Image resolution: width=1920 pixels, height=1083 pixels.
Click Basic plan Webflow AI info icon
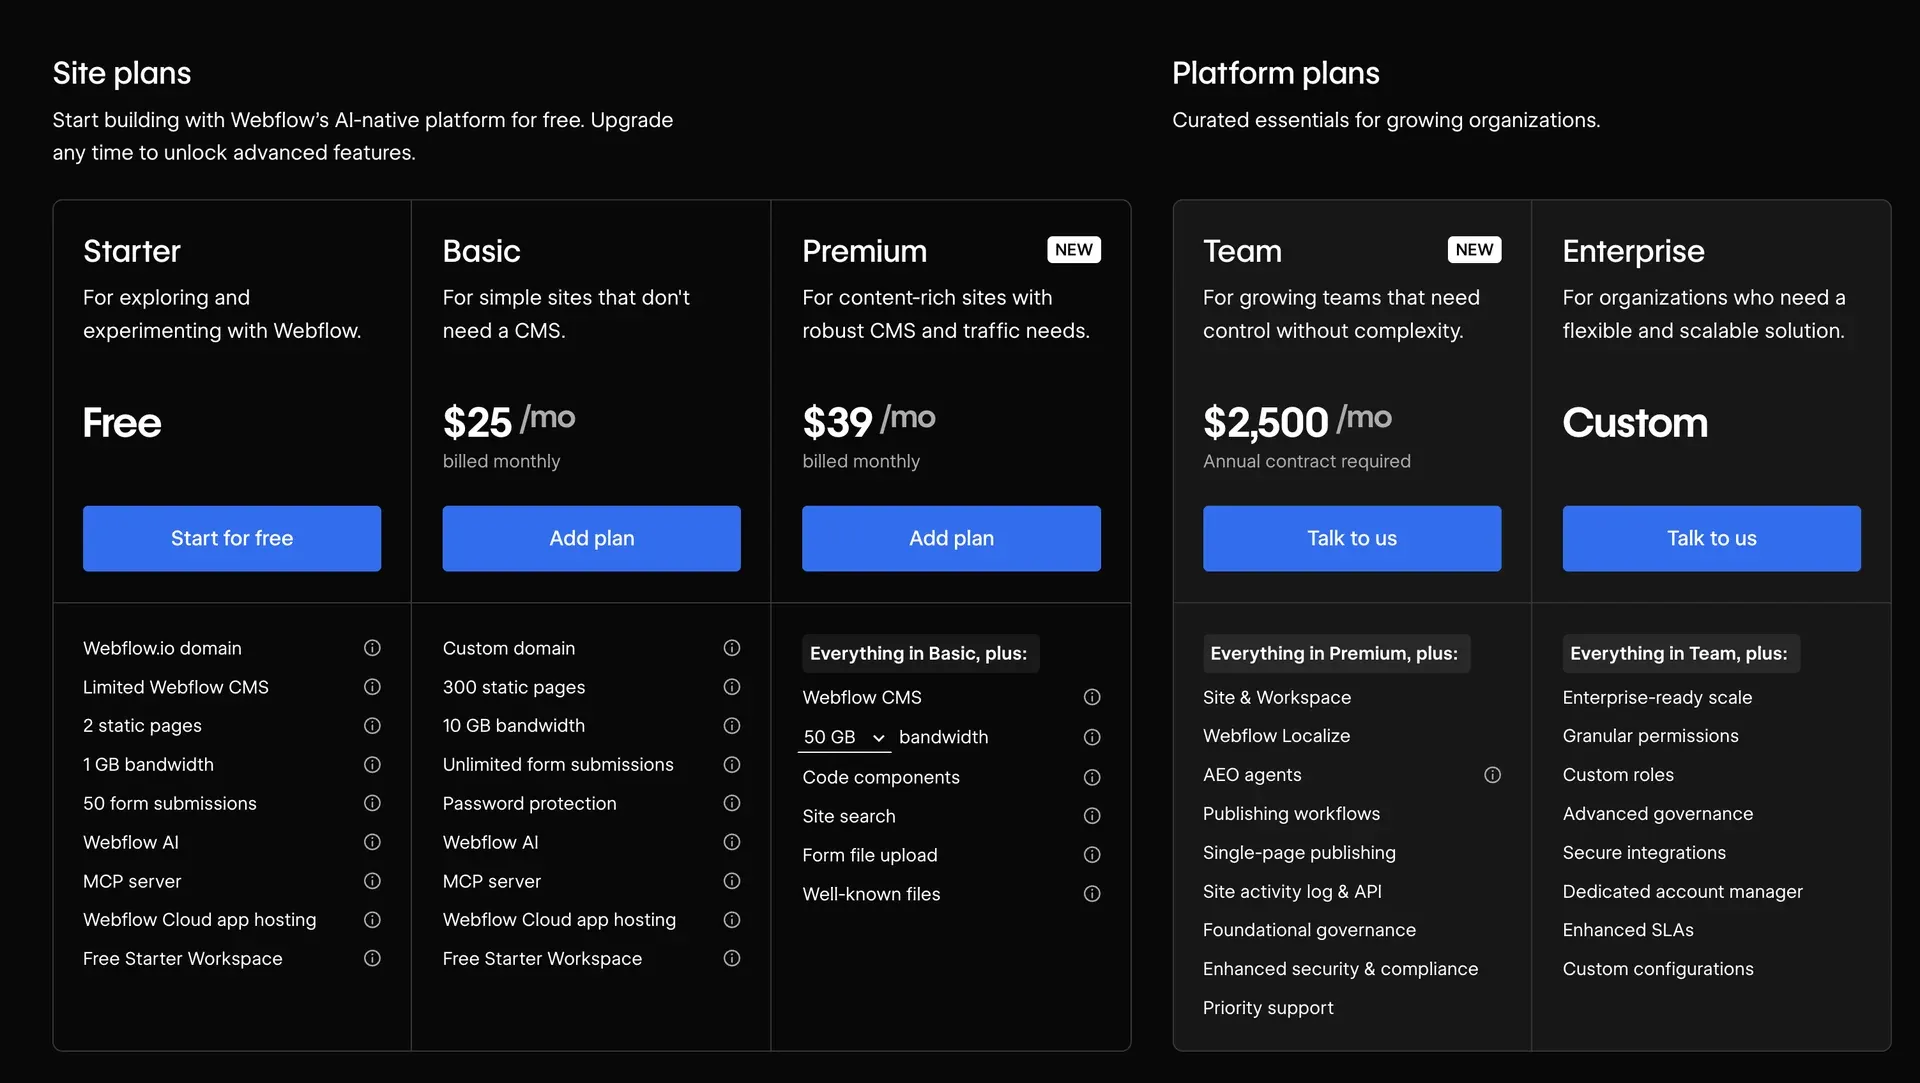[x=732, y=842]
